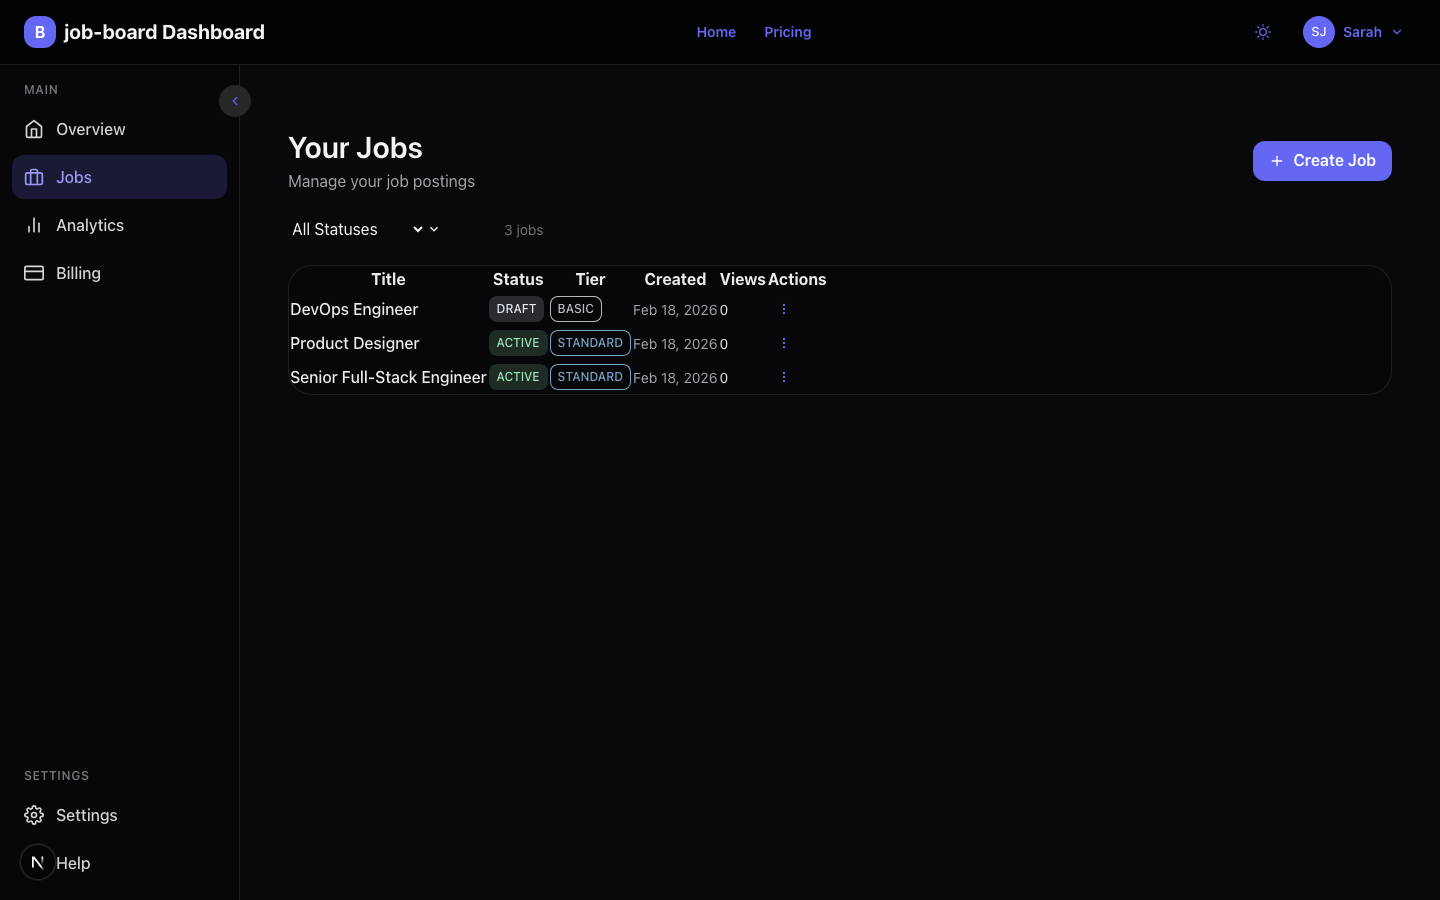Open actions menu for DevOps Engineer row

click(x=783, y=309)
